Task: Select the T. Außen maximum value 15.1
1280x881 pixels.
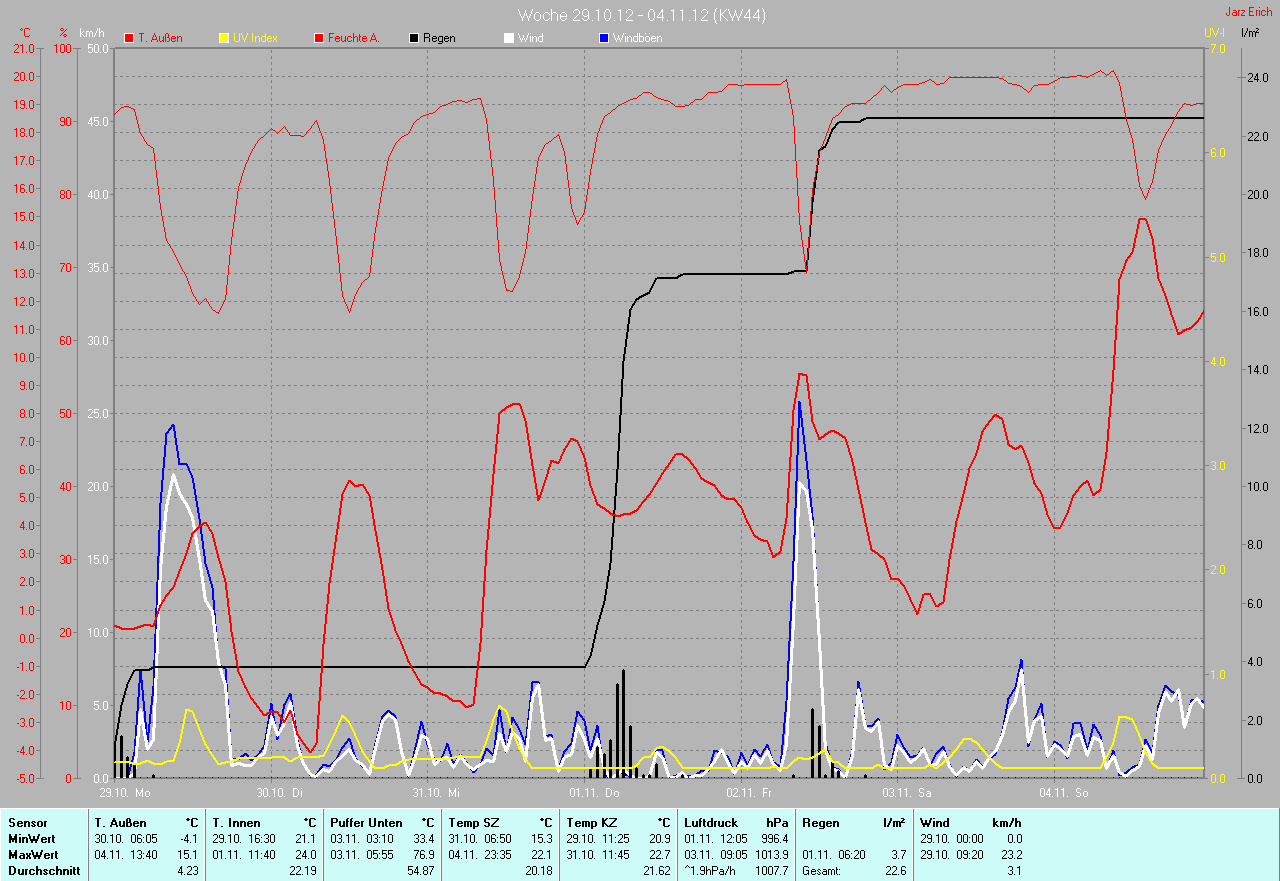Action: (188, 855)
